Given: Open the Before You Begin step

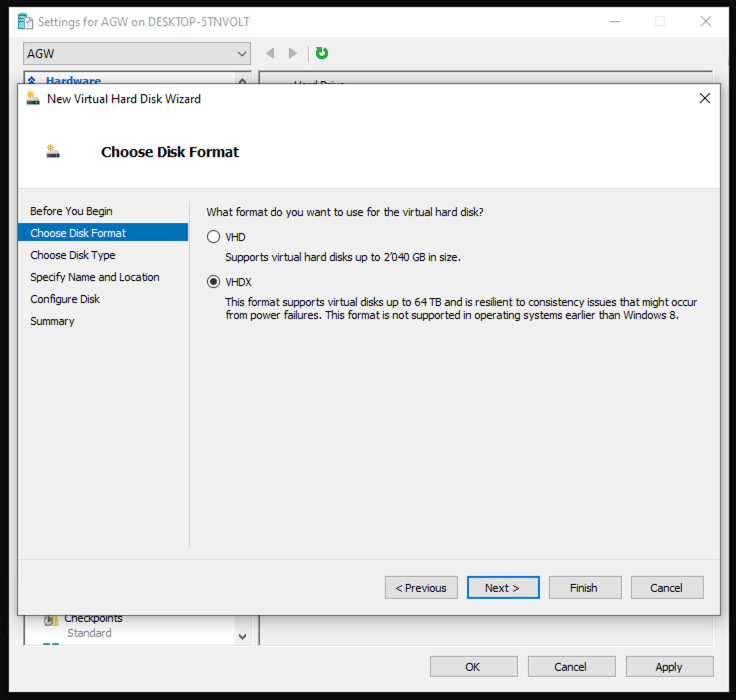Looking at the screenshot, I should [71, 211].
